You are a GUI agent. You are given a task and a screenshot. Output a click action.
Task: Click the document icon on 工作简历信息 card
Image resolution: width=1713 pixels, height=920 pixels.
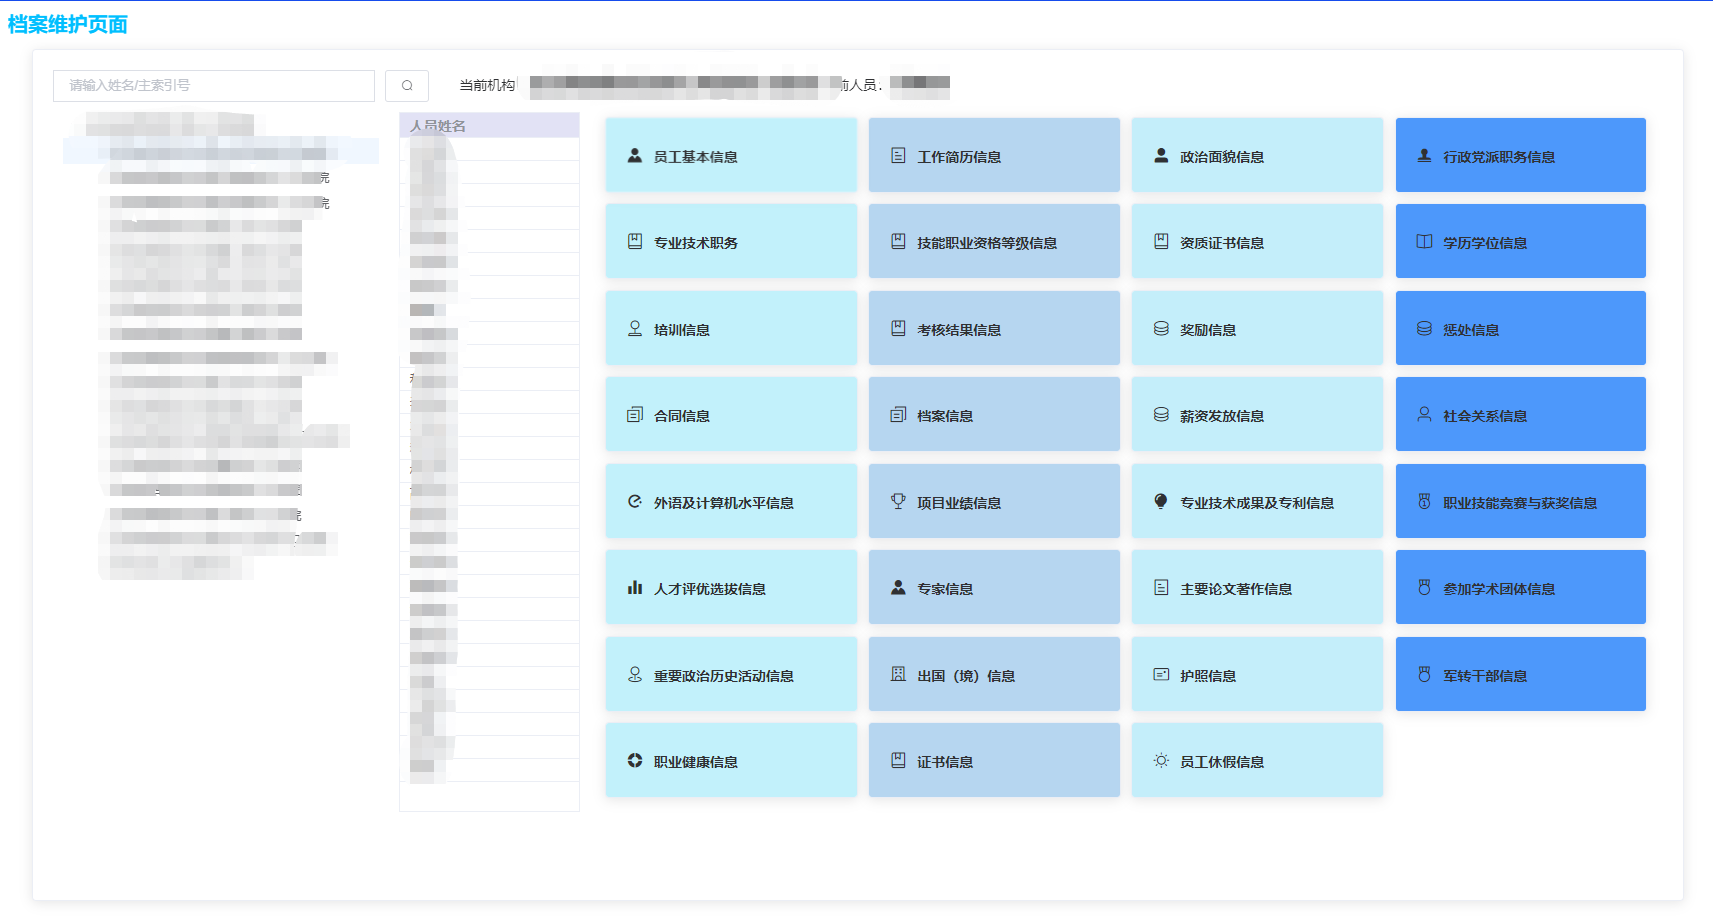point(898,156)
